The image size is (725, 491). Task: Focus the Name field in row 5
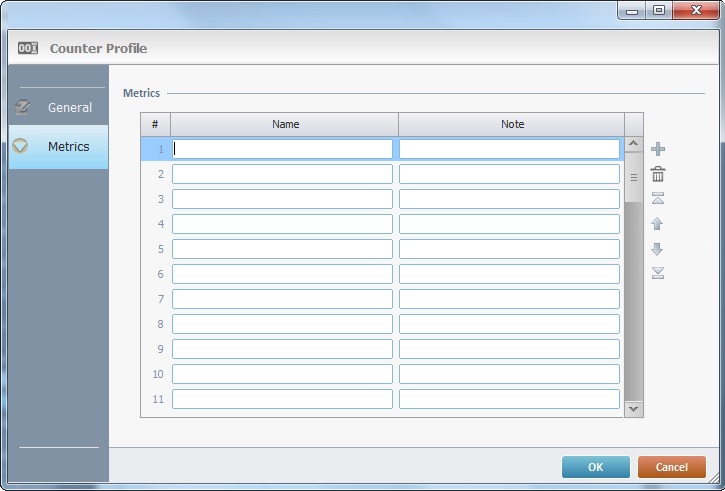click(x=282, y=249)
